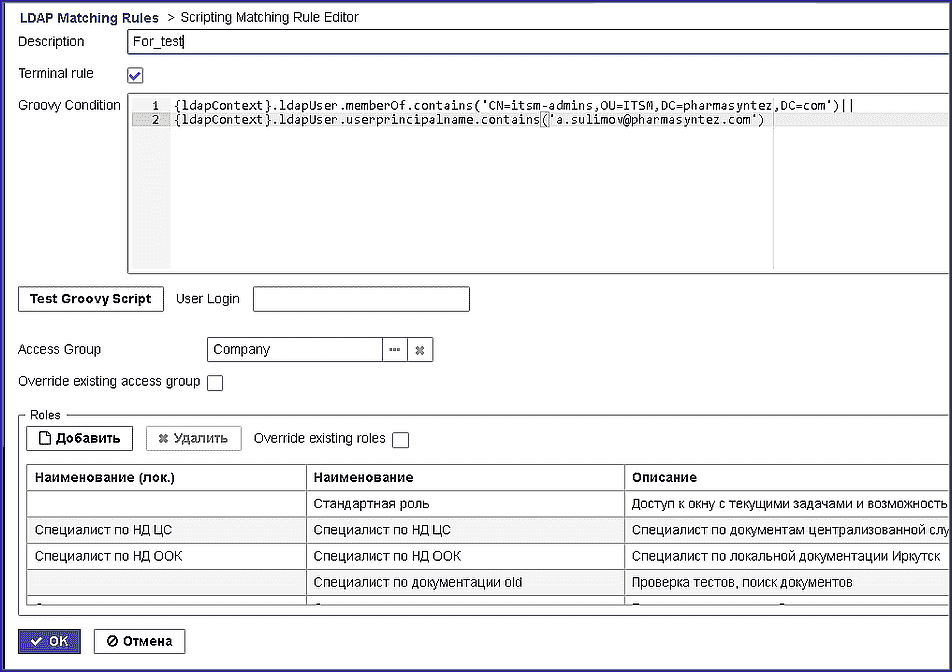Uncheck the Terminal rule checkbox
This screenshot has width=952, height=672.
coord(135,75)
